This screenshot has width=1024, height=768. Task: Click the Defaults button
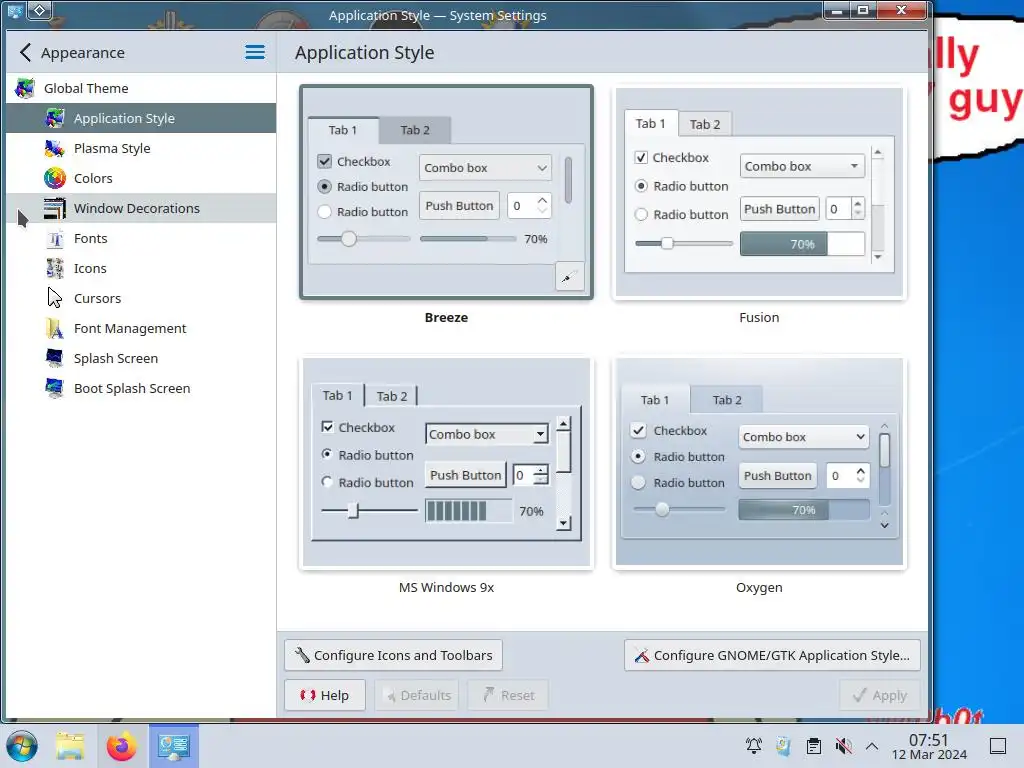pos(417,696)
